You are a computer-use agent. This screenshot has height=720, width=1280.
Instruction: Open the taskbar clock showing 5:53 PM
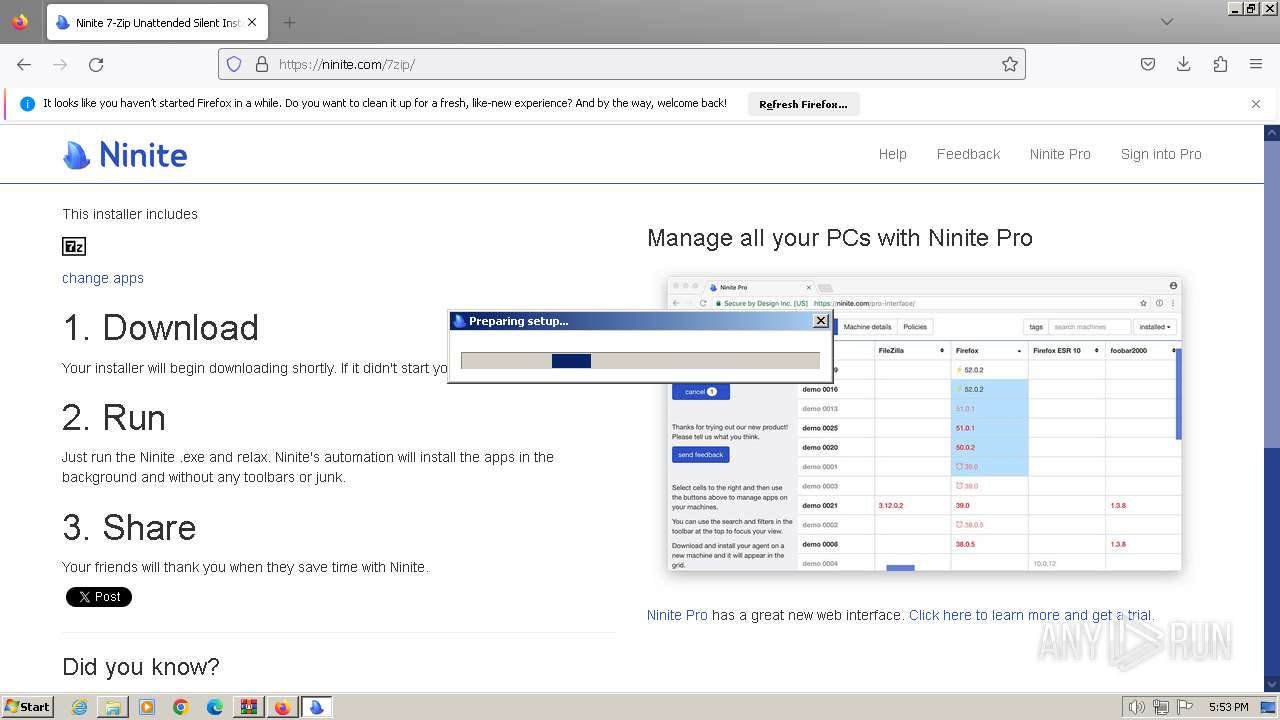(x=1228, y=707)
